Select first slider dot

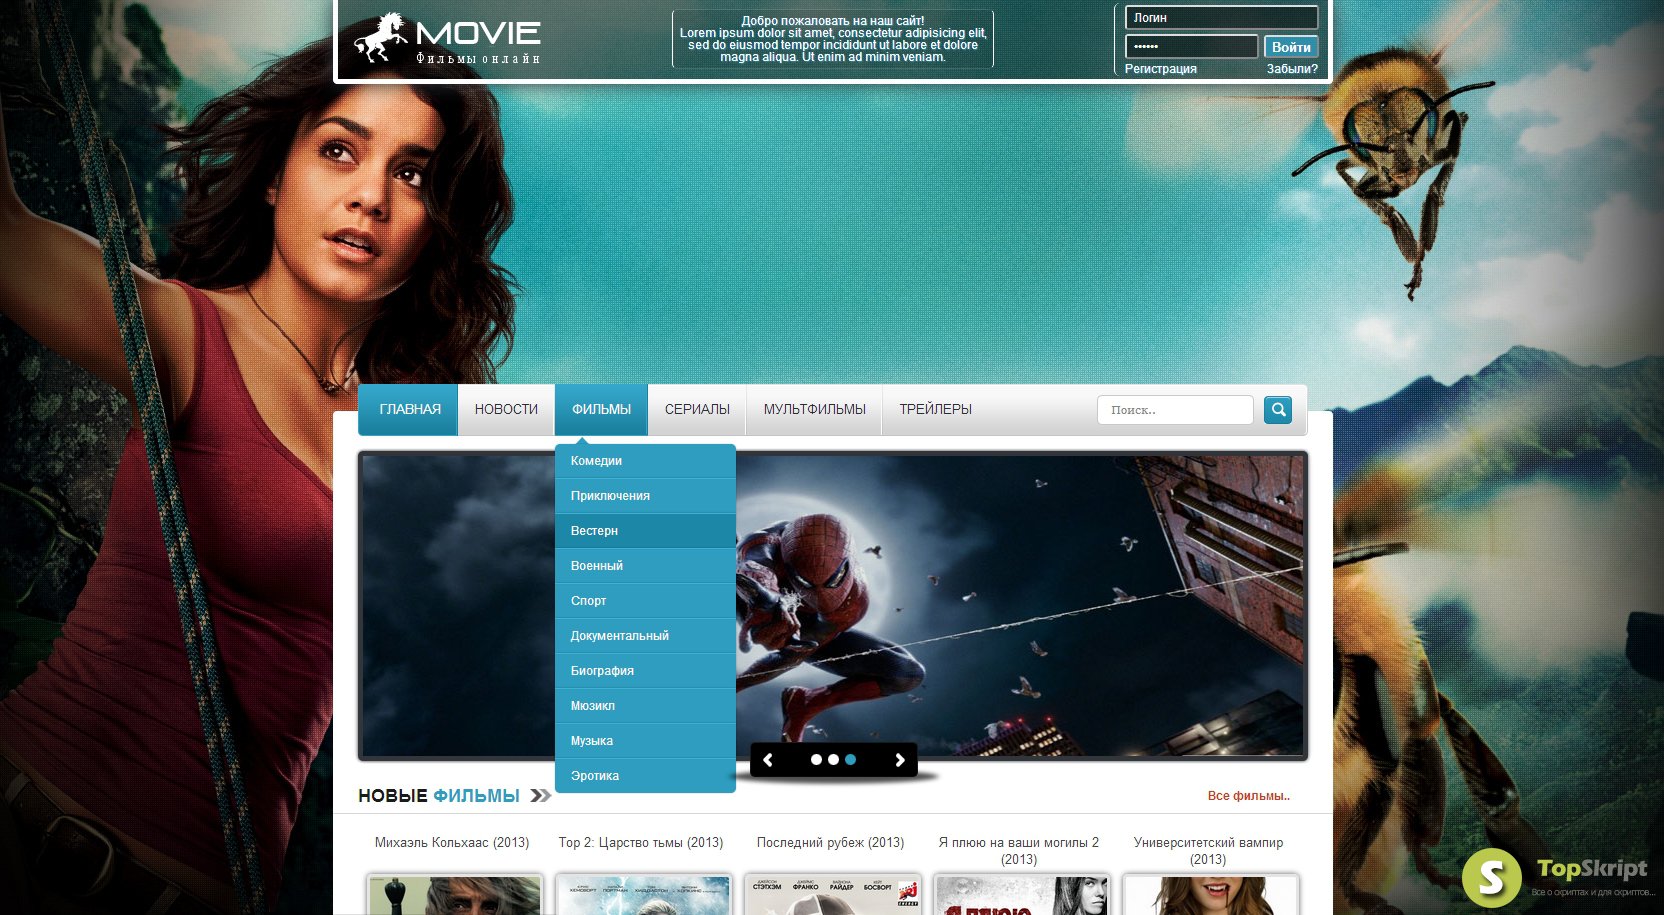816,760
